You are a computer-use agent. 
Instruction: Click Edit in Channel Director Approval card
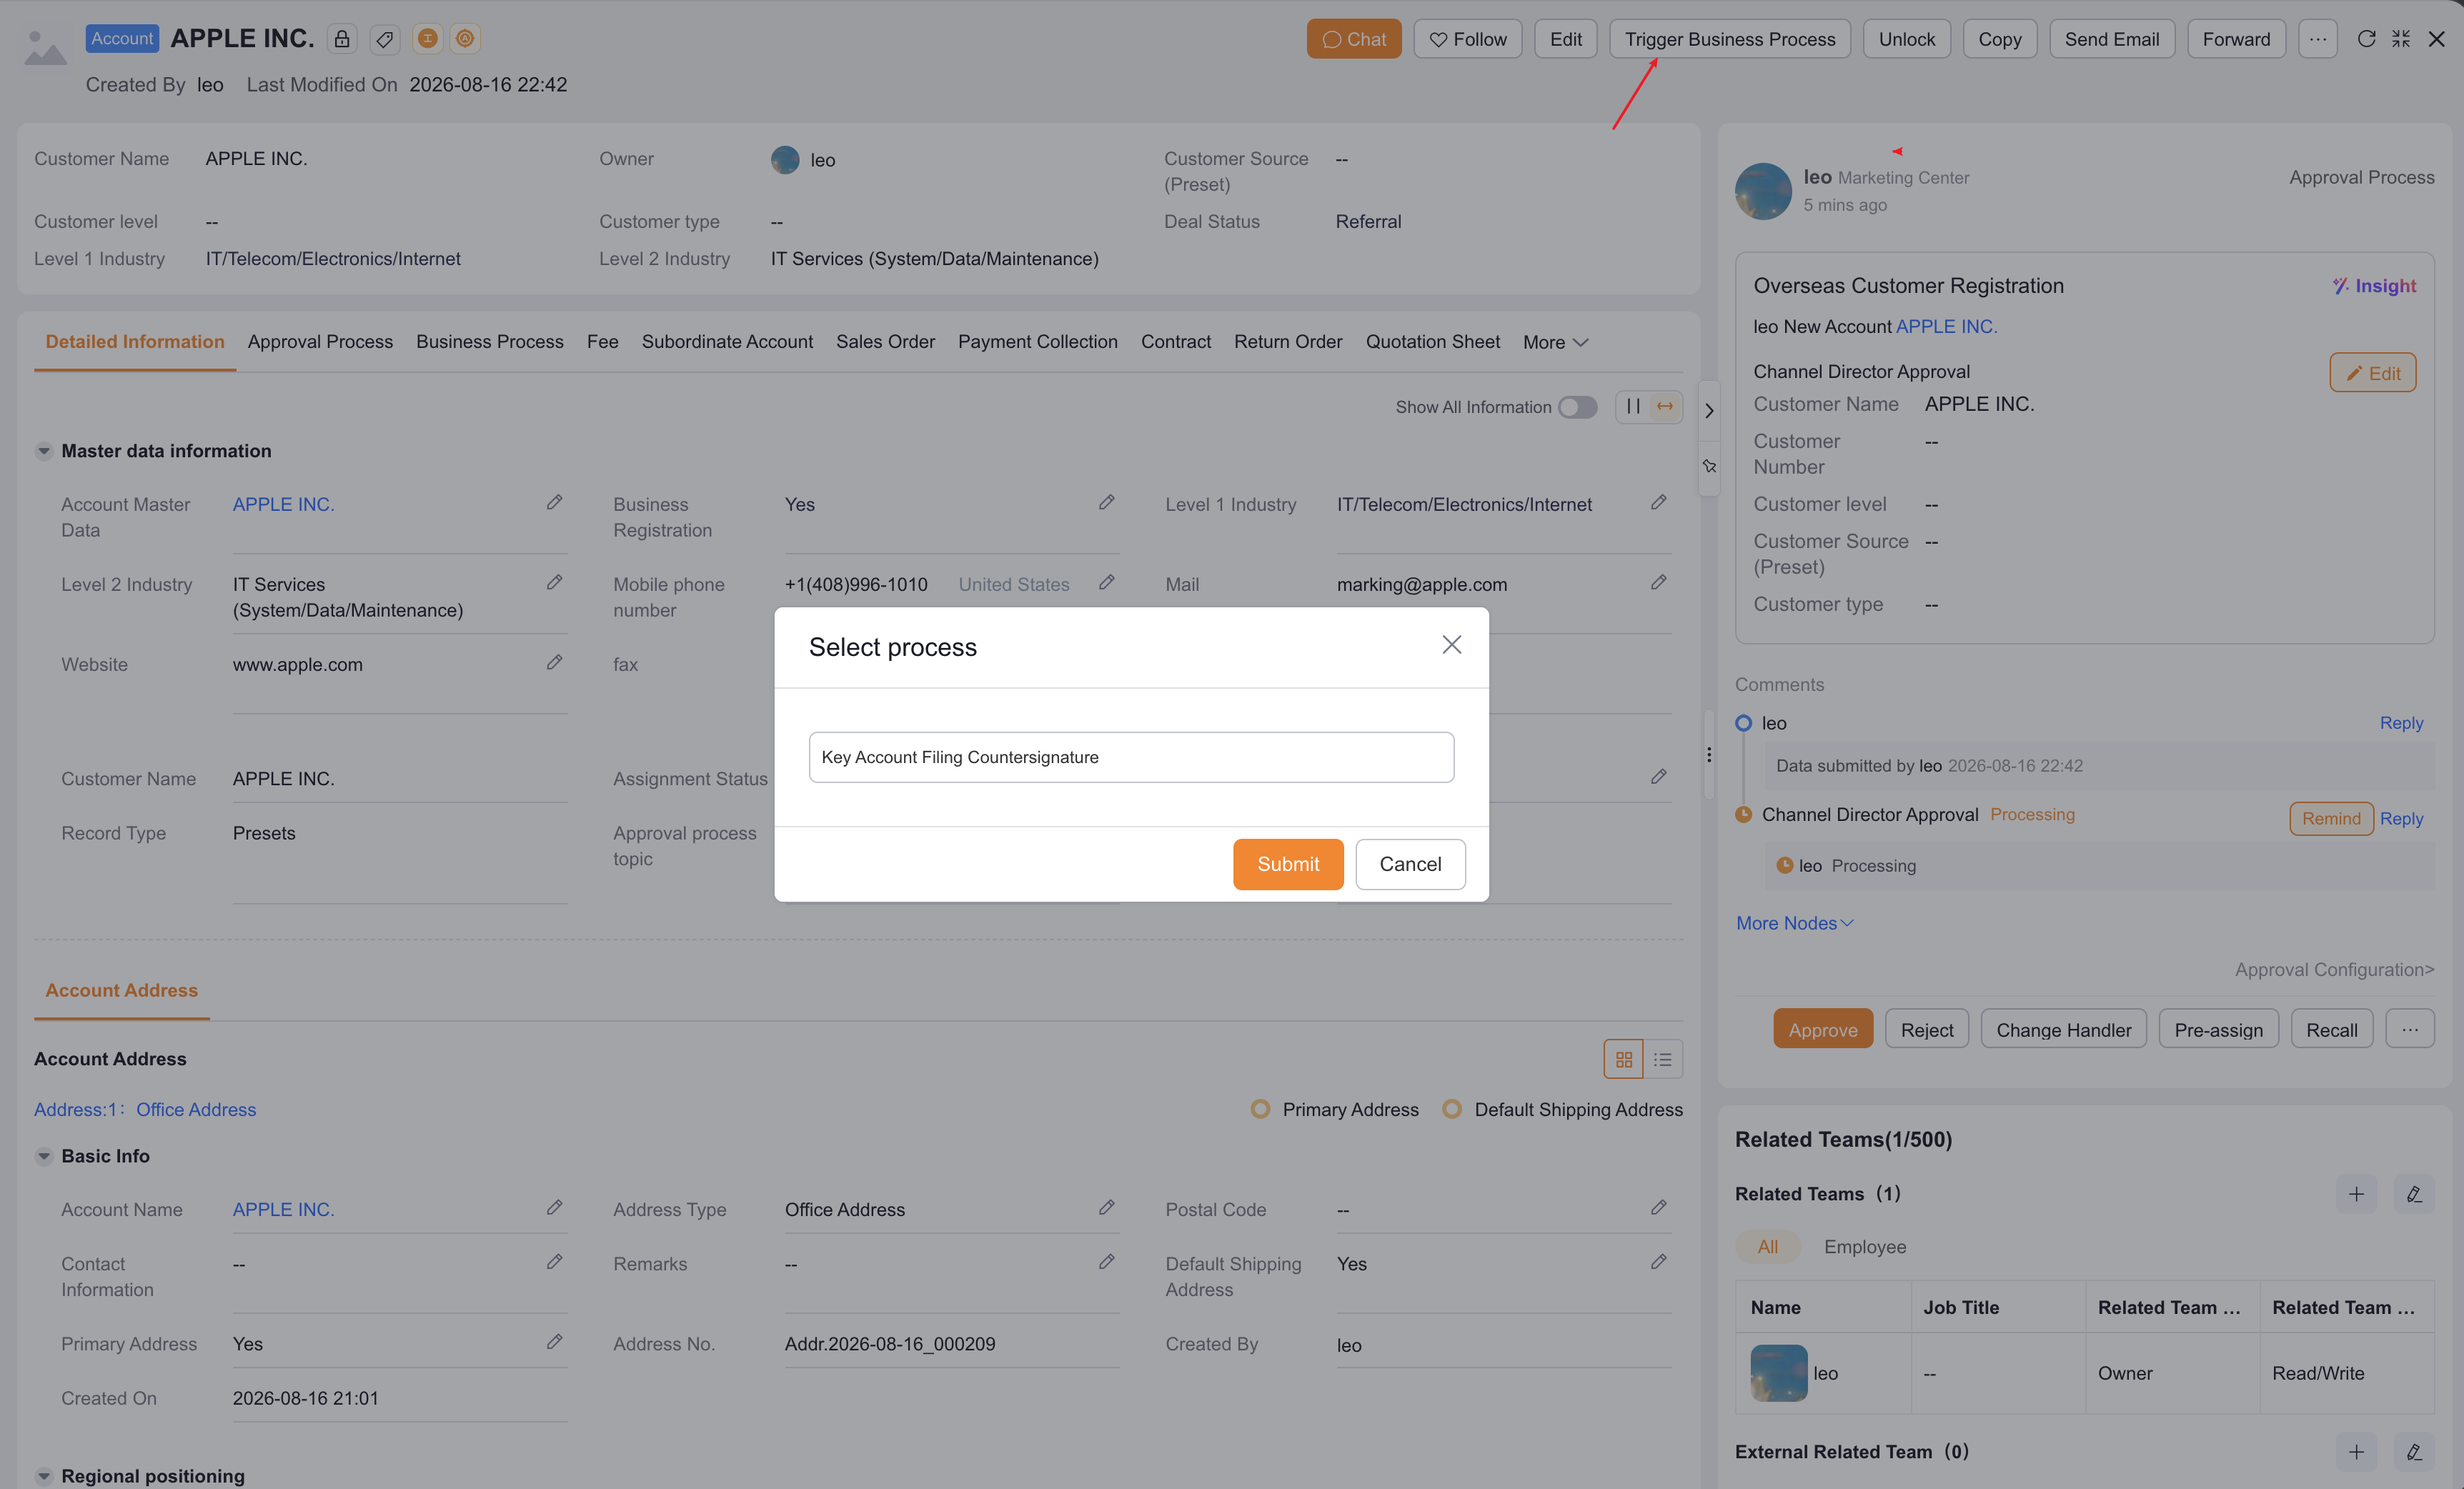pyautogui.click(x=2372, y=373)
